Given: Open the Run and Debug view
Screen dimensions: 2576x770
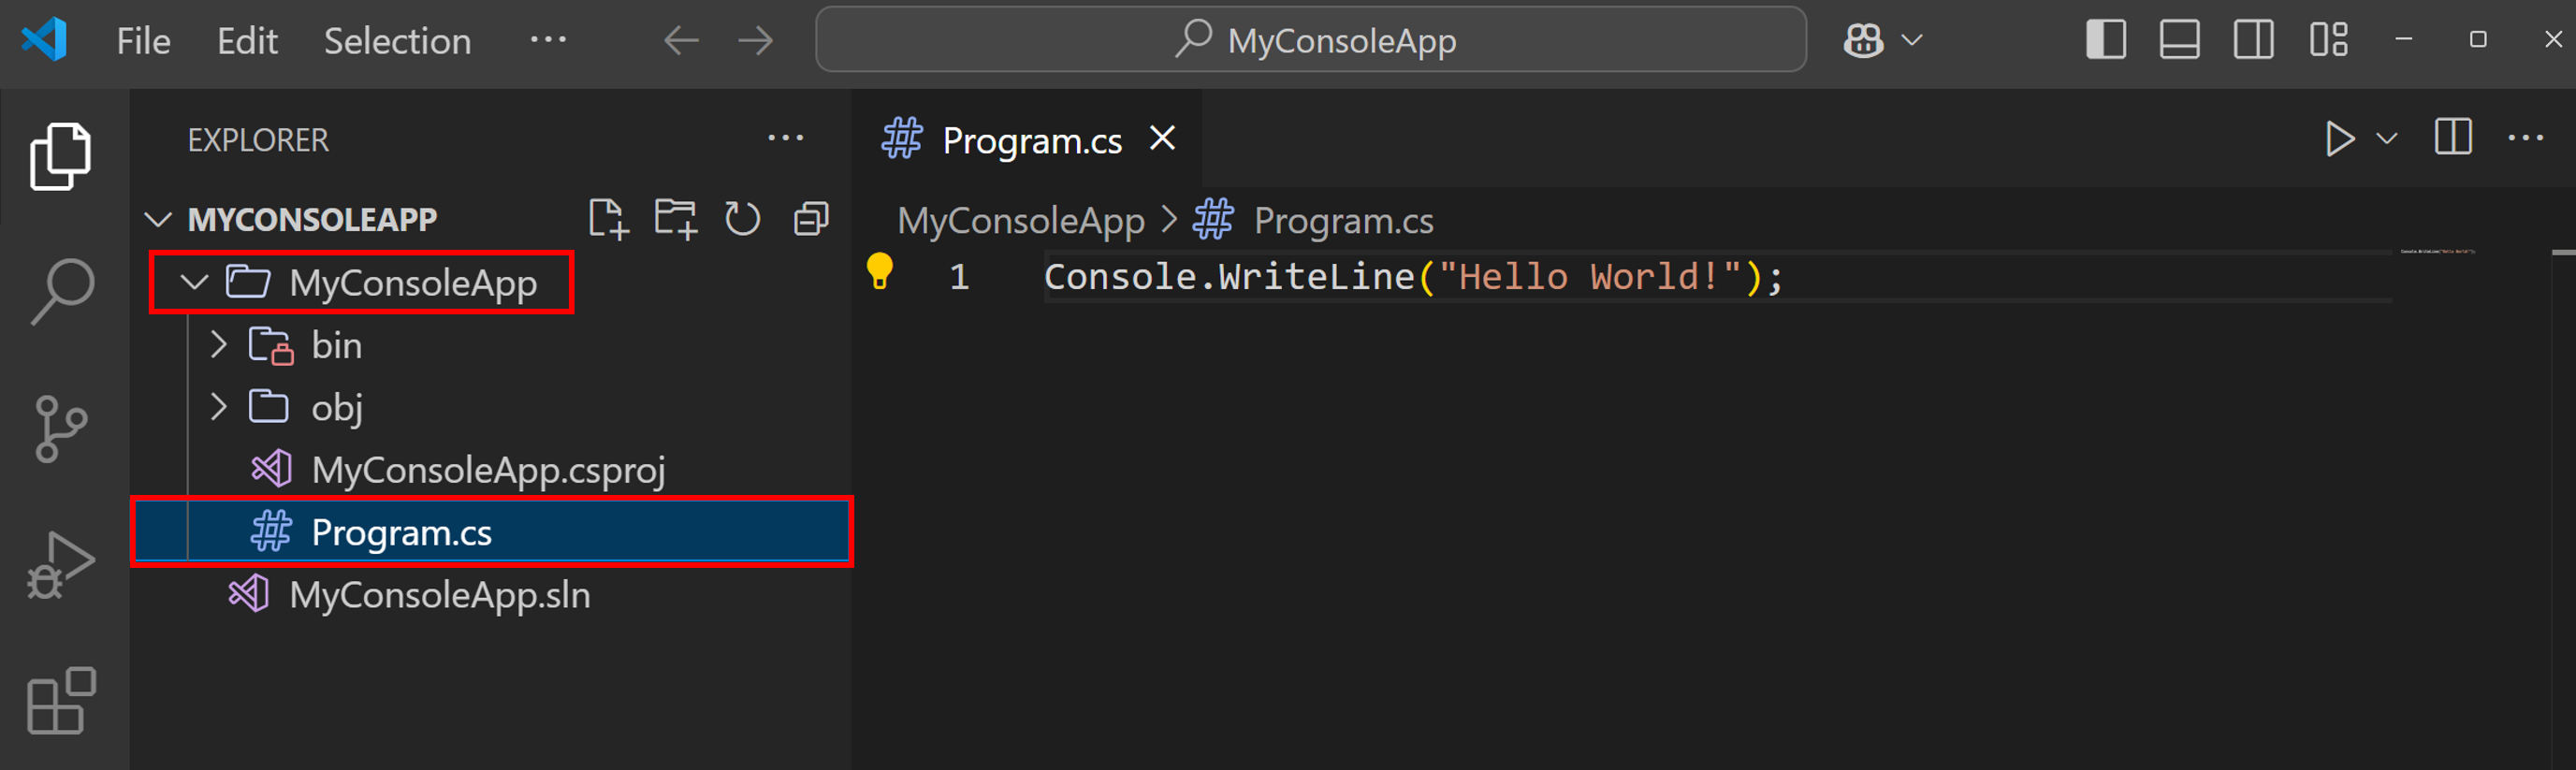Looking at the screenshot, I should pos(62,565).
